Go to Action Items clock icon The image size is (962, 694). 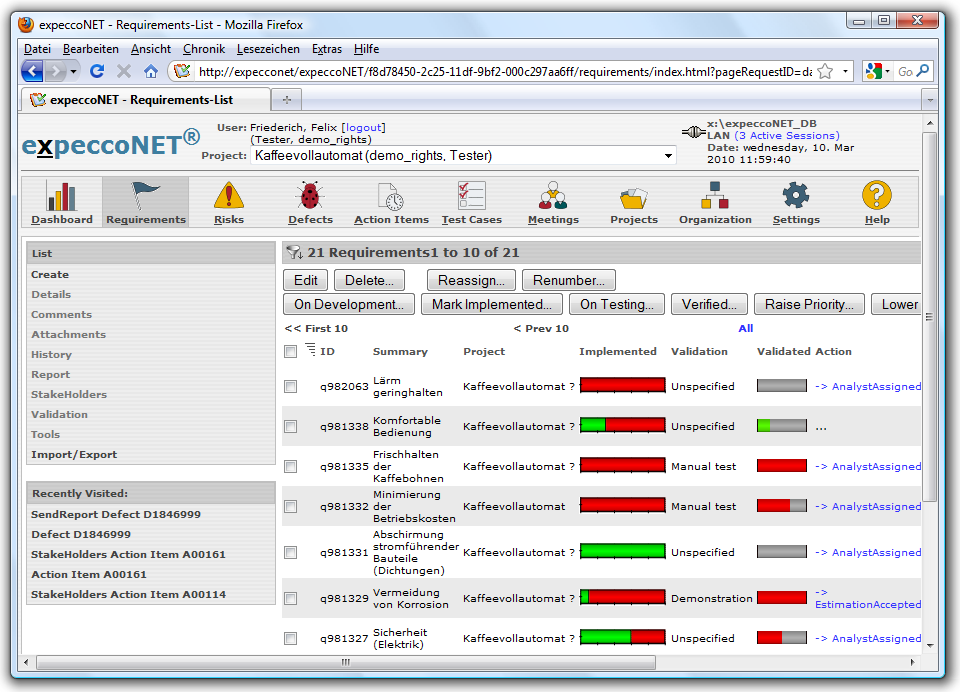pyautogui.click(x=391, y=196)
